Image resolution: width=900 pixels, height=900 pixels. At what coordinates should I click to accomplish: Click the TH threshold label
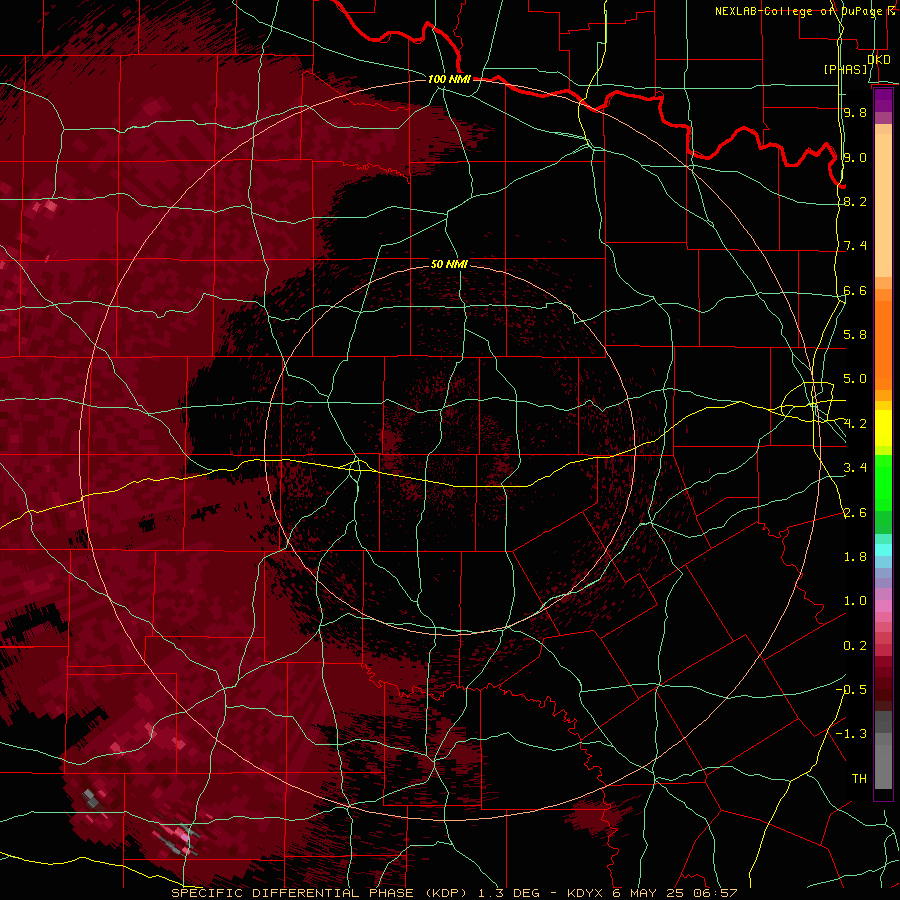tap(859, 778)
